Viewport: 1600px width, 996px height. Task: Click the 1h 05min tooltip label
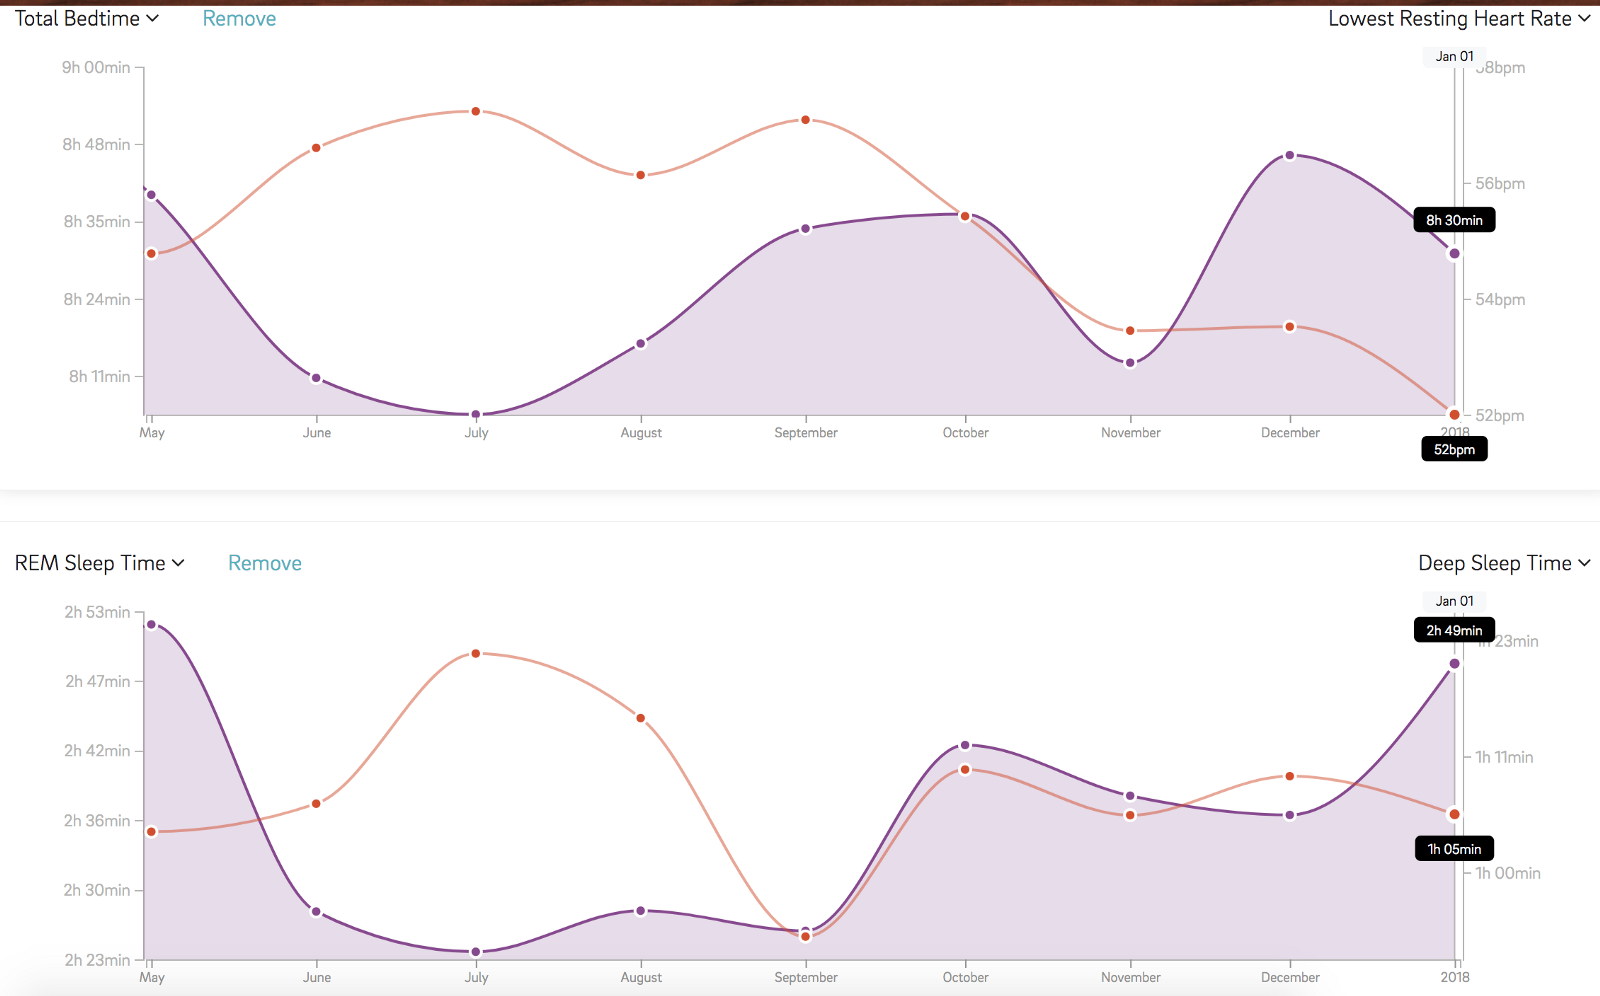[1454, 849]
